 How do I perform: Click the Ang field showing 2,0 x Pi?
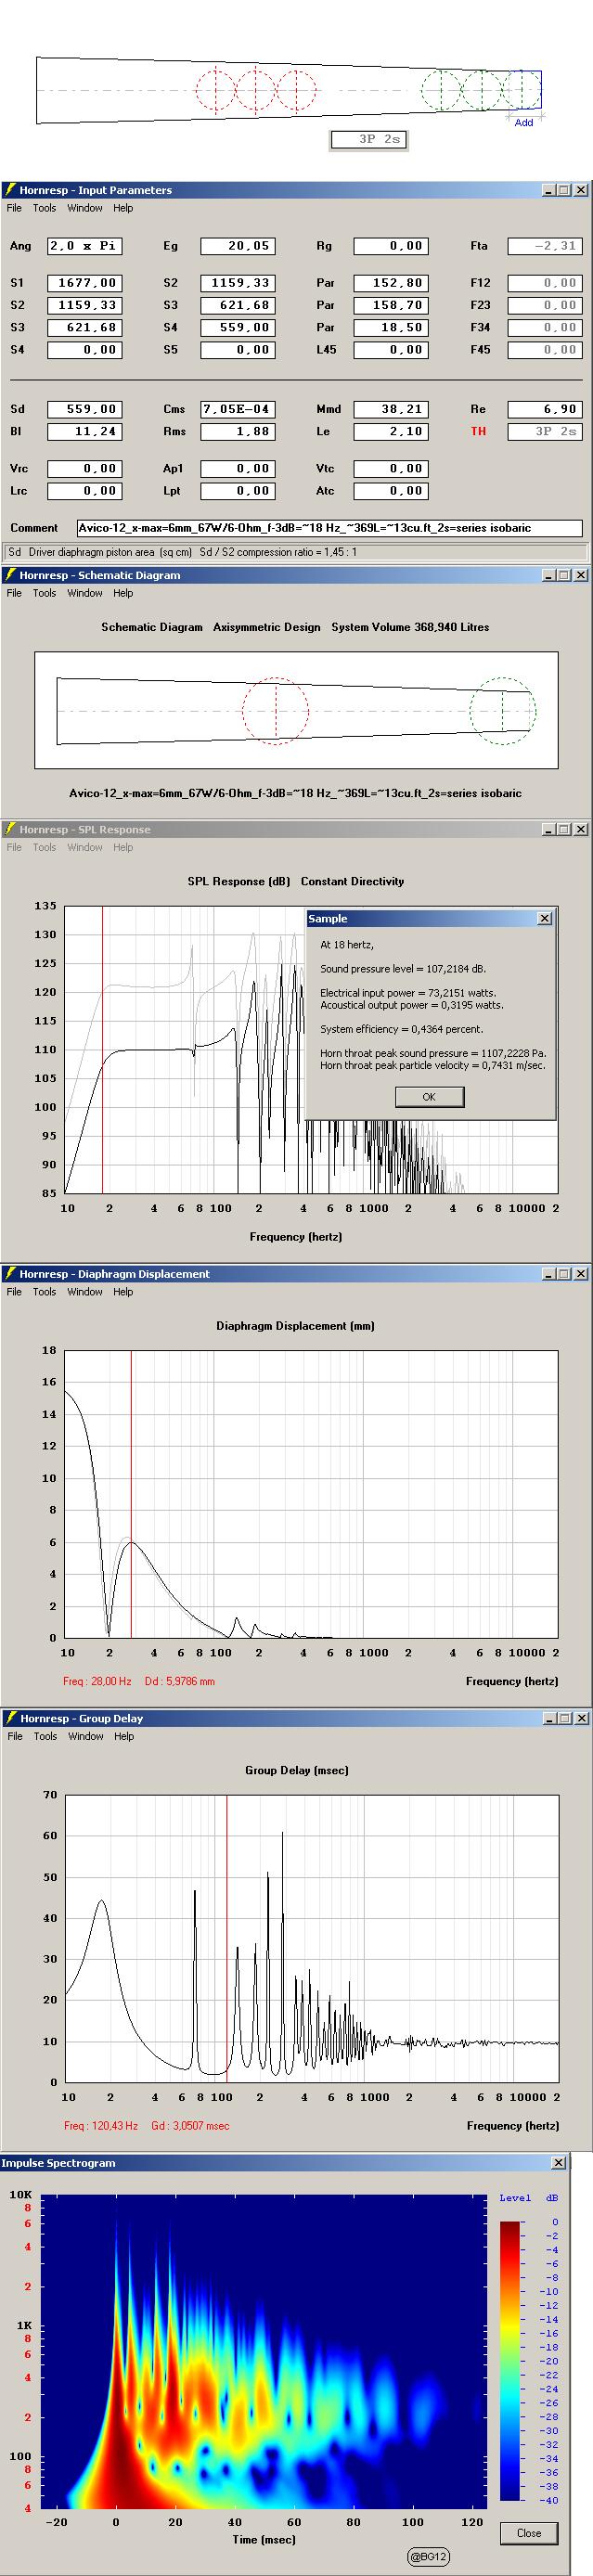tap(85, 246)
